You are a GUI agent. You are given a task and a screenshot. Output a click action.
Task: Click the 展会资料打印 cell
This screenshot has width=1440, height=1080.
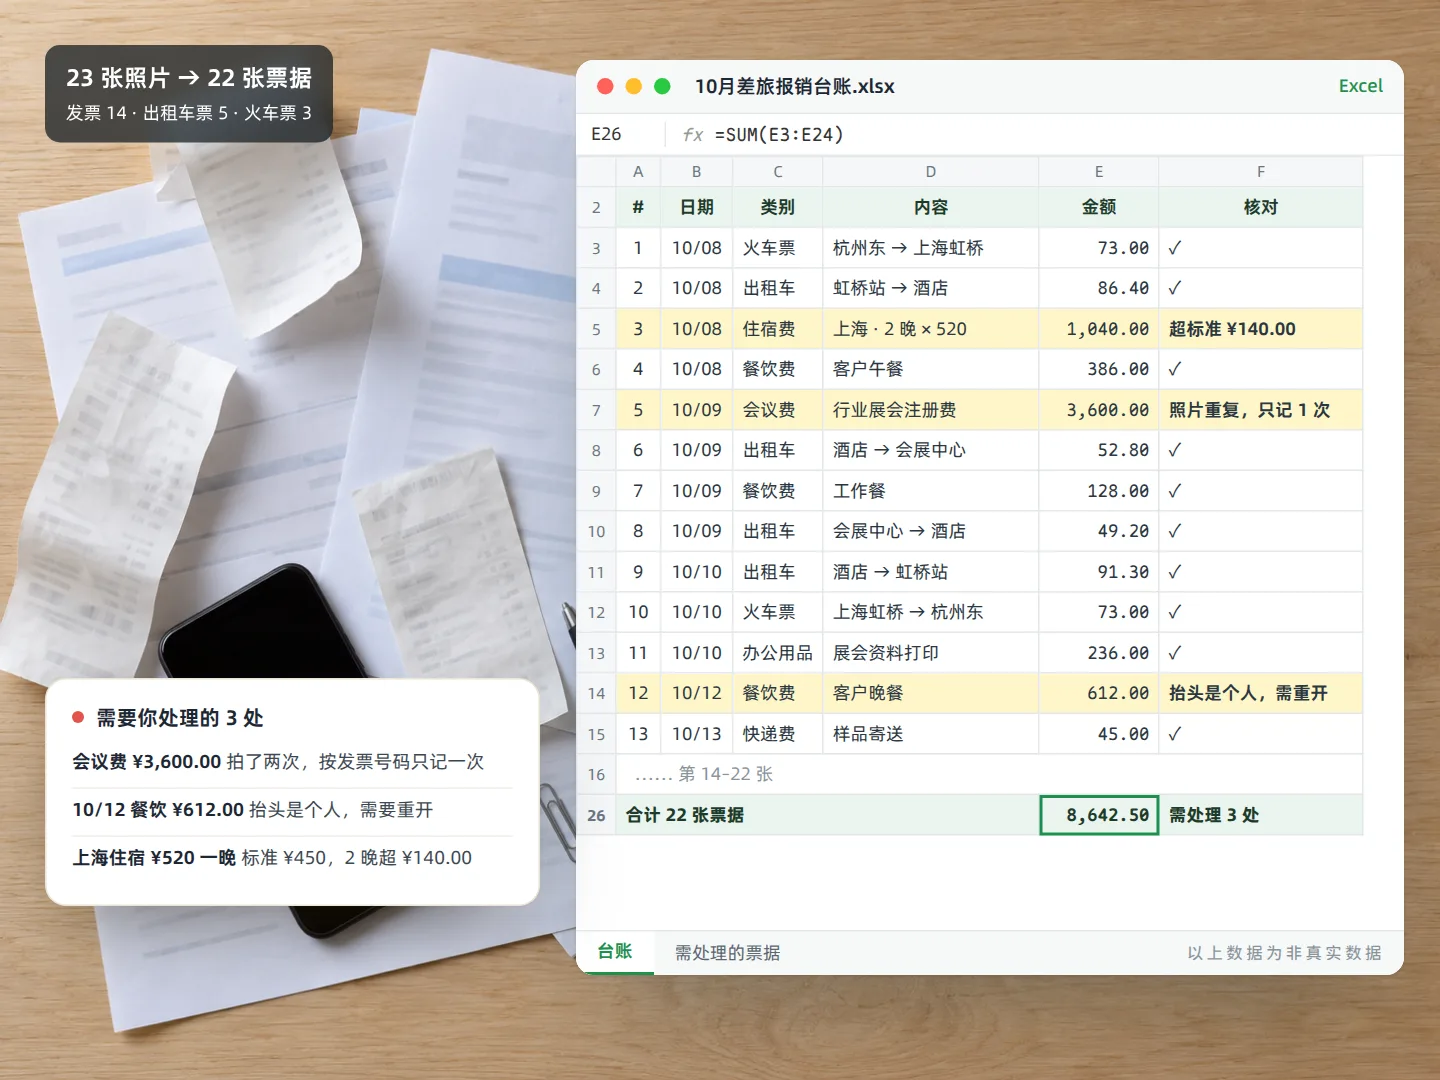pyautogui.click(x=931, y=653)
